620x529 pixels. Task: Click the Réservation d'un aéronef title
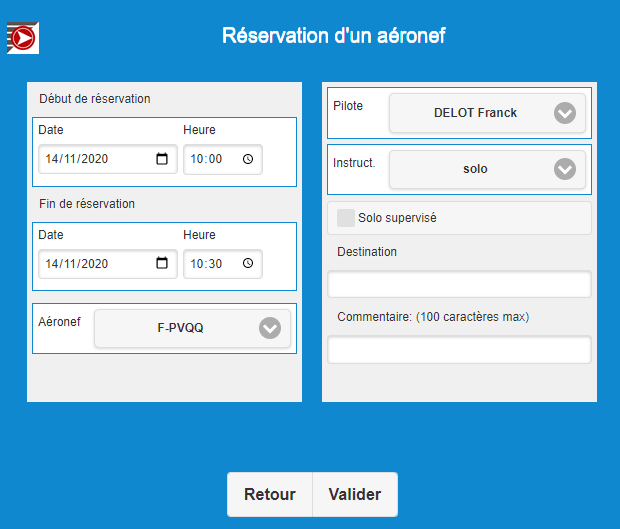(x=334, y=36)
